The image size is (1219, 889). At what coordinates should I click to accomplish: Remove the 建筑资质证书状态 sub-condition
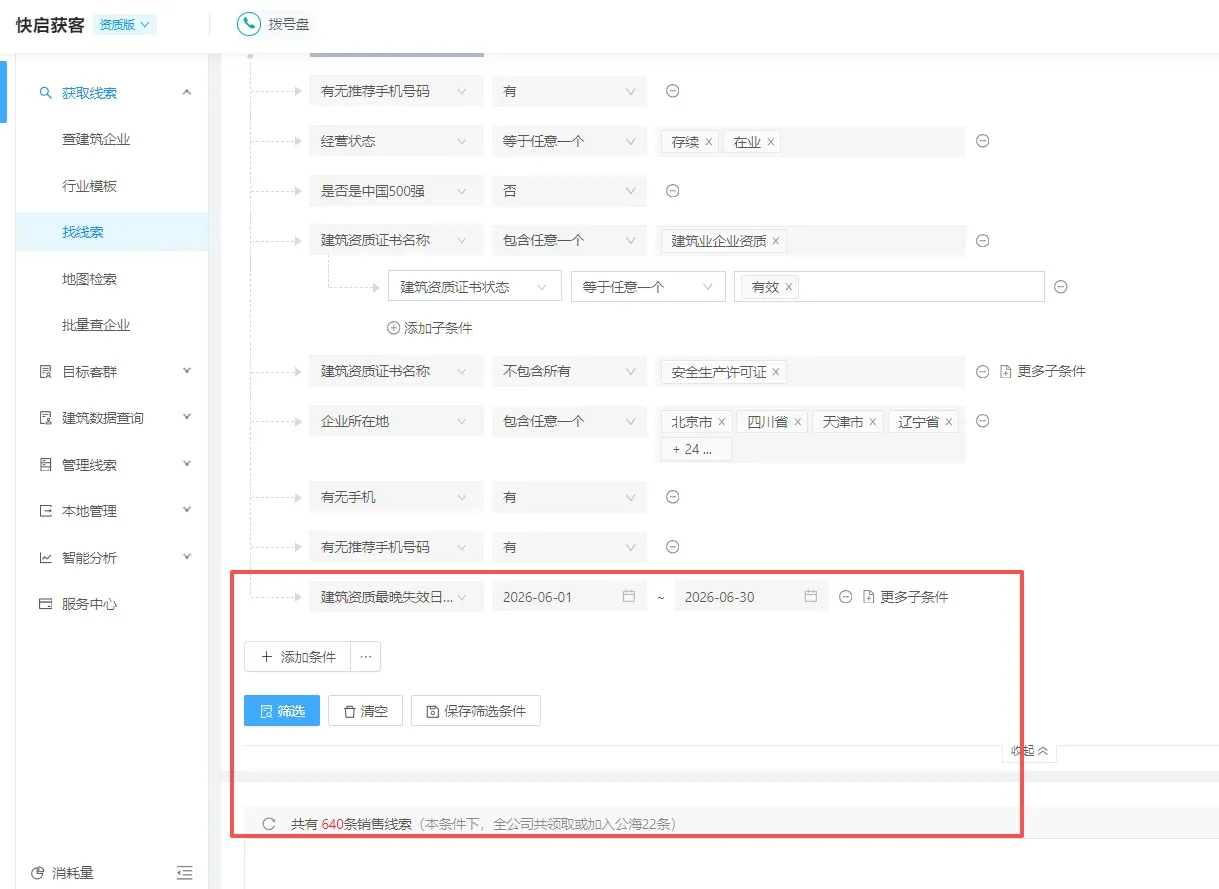coord(1061,287)
